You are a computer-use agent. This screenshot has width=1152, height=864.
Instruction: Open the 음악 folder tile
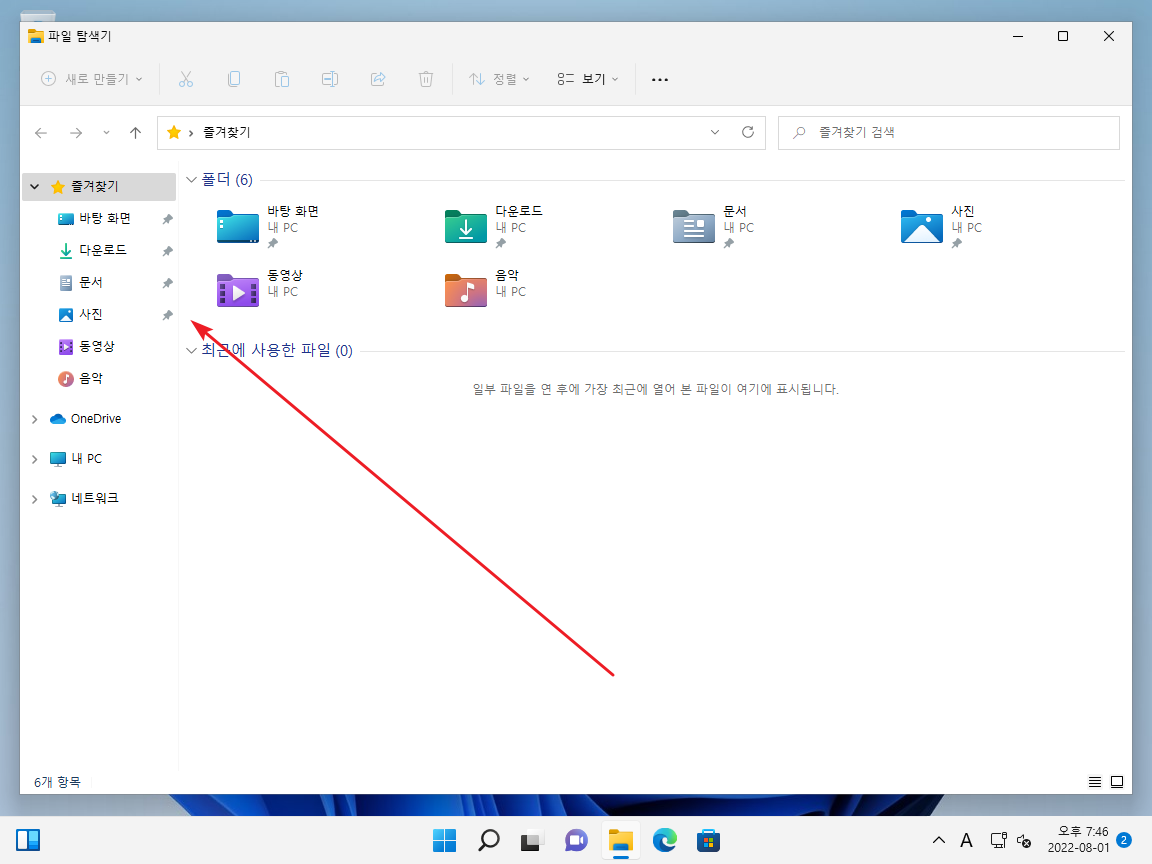point(486,288)
